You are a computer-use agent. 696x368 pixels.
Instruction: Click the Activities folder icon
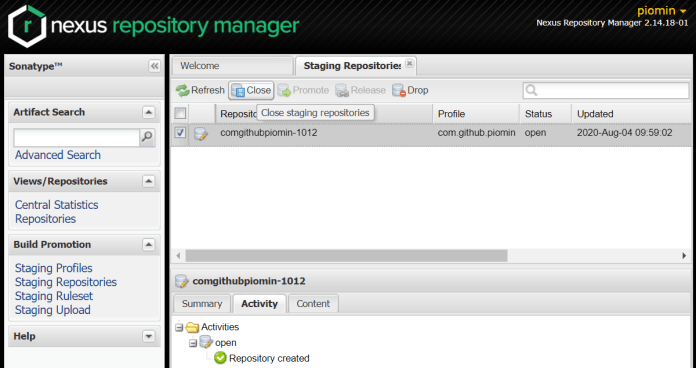pyautogui.click(x=192, y=327)
